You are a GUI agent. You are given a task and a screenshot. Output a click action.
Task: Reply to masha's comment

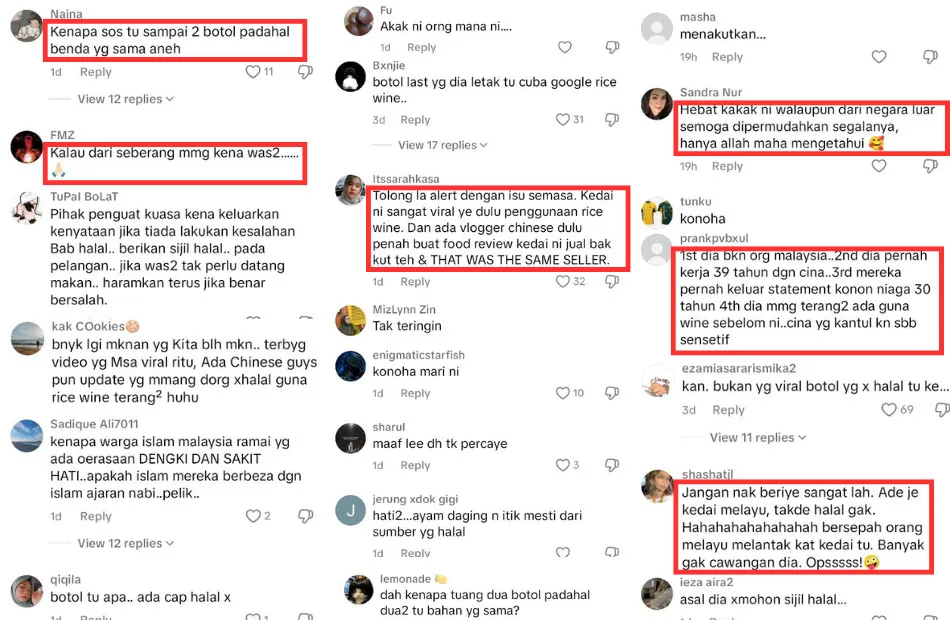(x=727, y=57)
